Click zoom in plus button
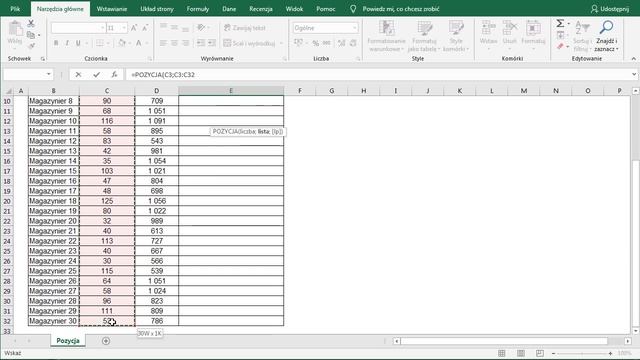Image resolution: width=640 pixels, height=360 pixels. 610,353
